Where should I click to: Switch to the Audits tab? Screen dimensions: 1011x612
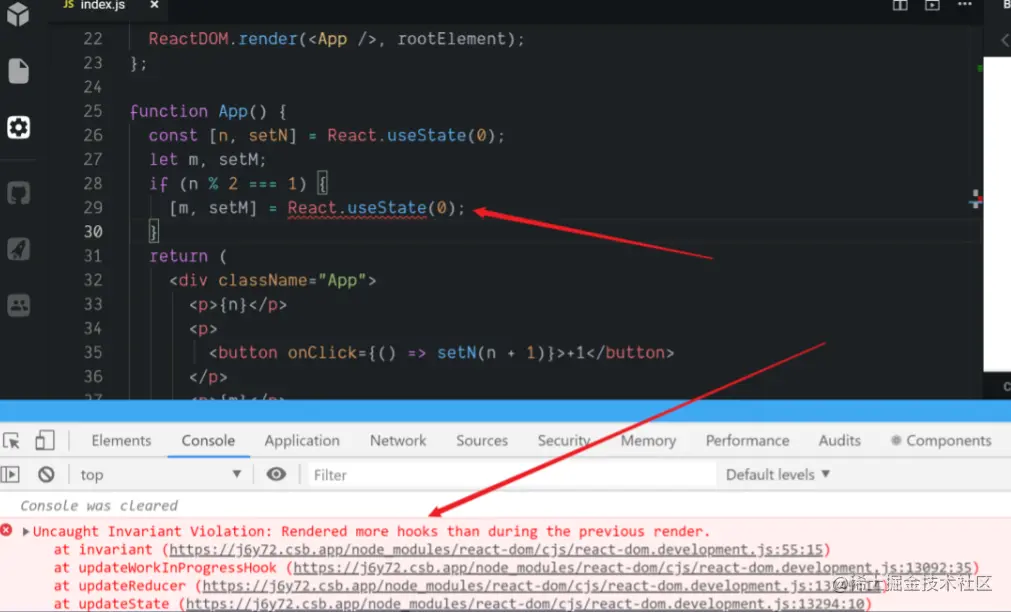[x=839, y=440]
